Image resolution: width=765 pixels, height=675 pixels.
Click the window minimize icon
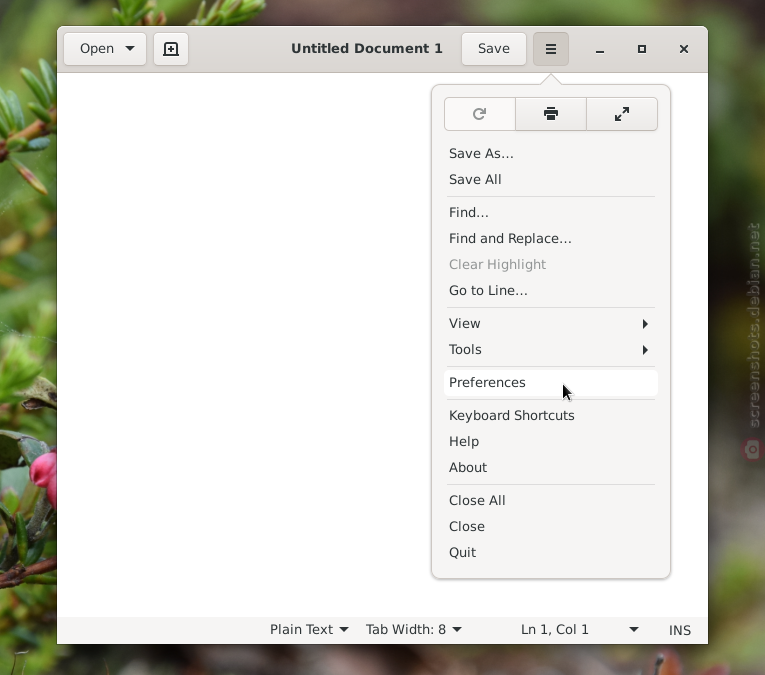coord(600,49)
